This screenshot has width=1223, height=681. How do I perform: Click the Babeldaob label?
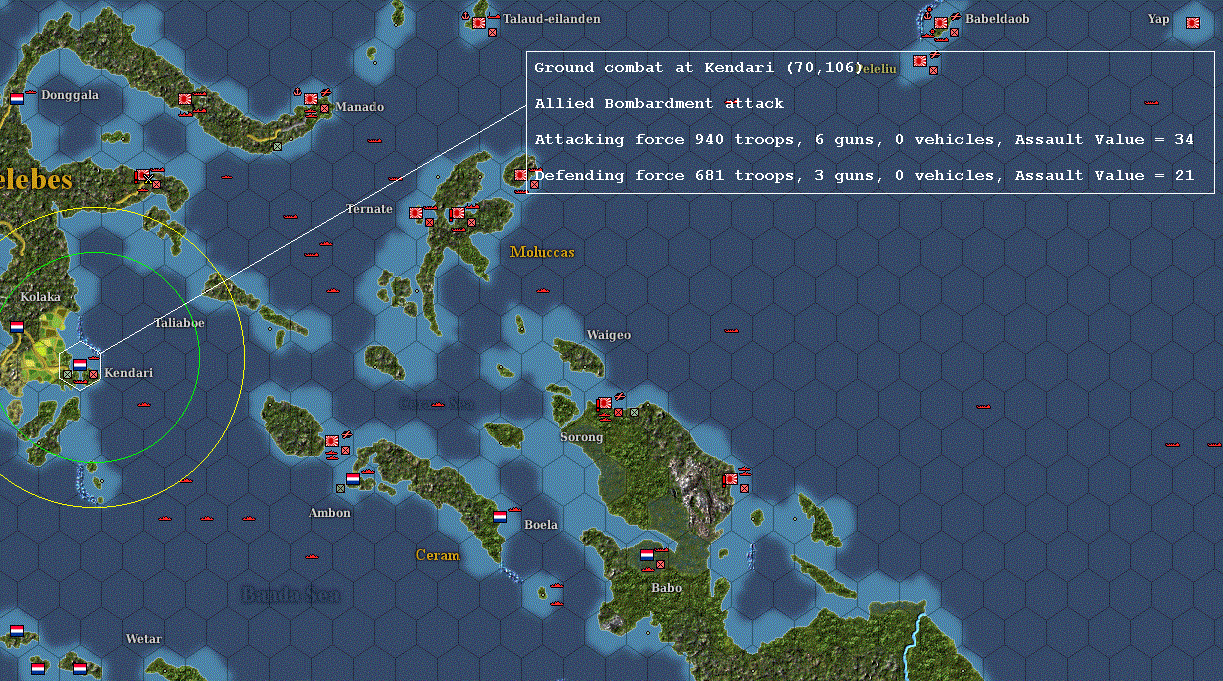click(x=997, y=19)
